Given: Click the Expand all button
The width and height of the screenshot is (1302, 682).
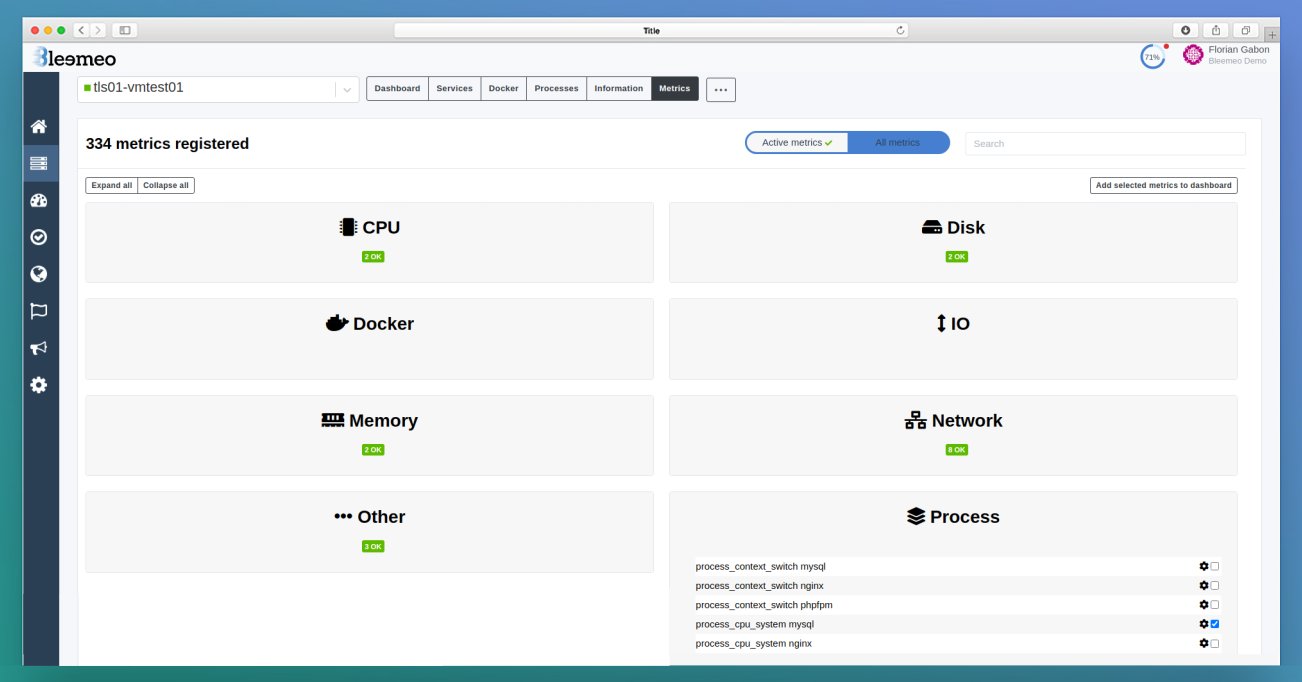Looking at the screenshot, I should click(111, 185).
